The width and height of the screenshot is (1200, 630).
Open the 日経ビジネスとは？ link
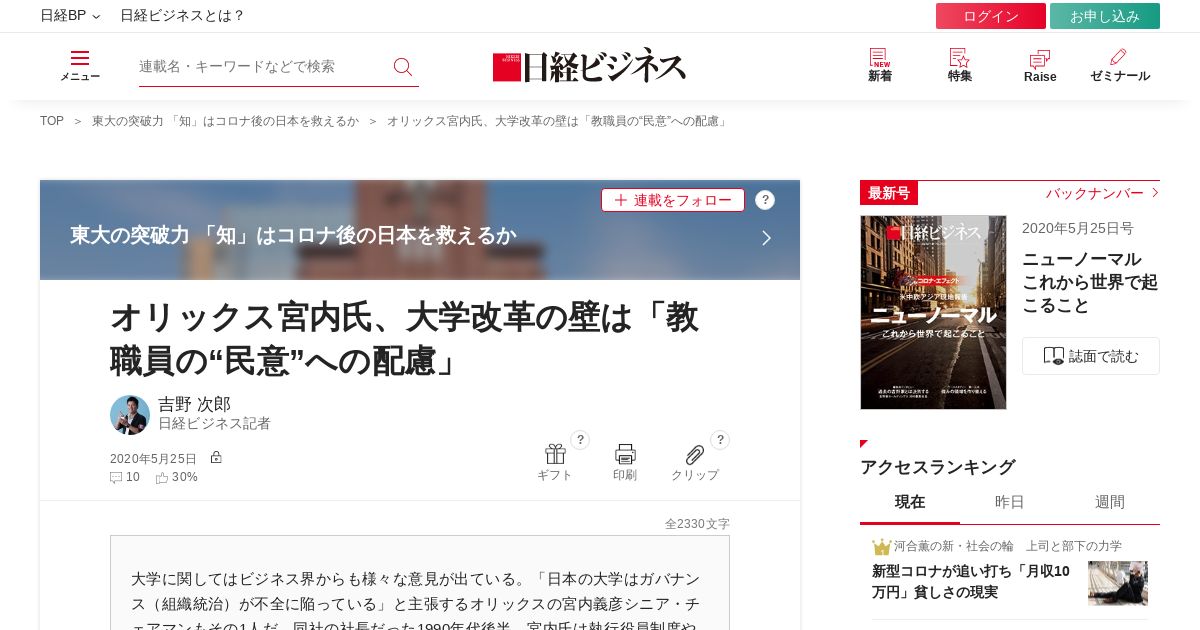coord(182,16)
